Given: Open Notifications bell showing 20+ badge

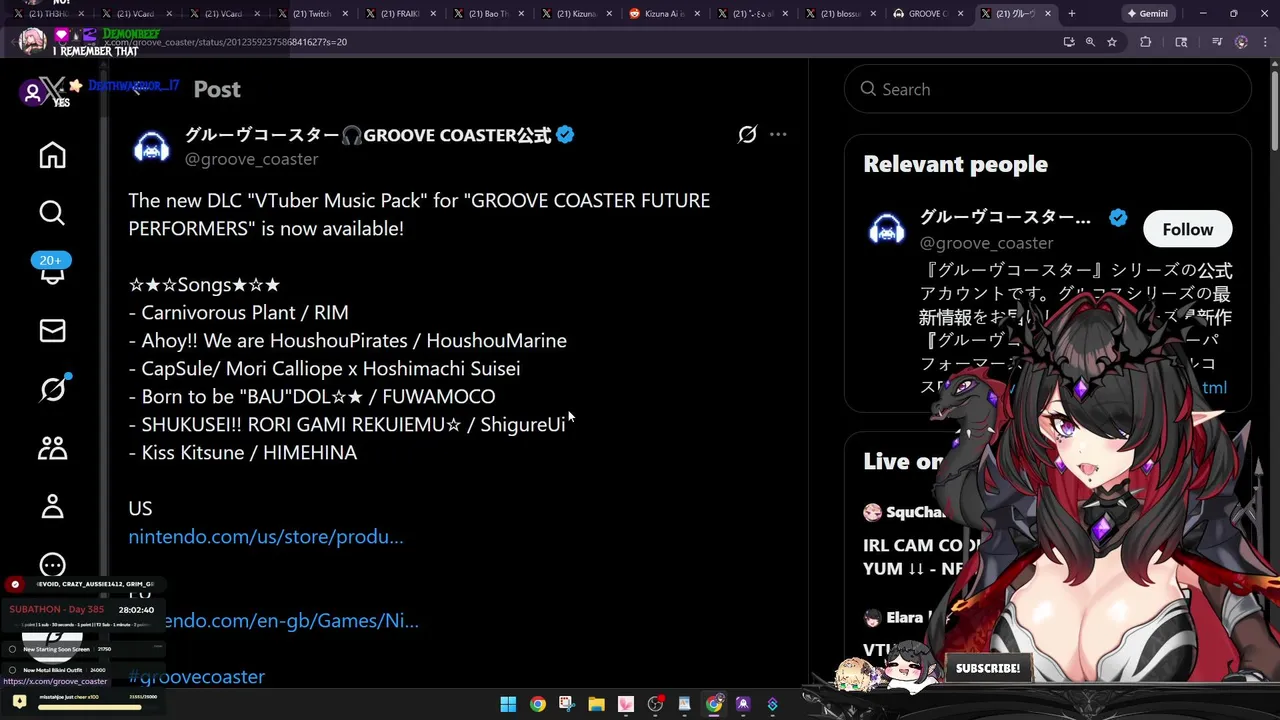Looking at the screenshot, I should coord(52,271).
